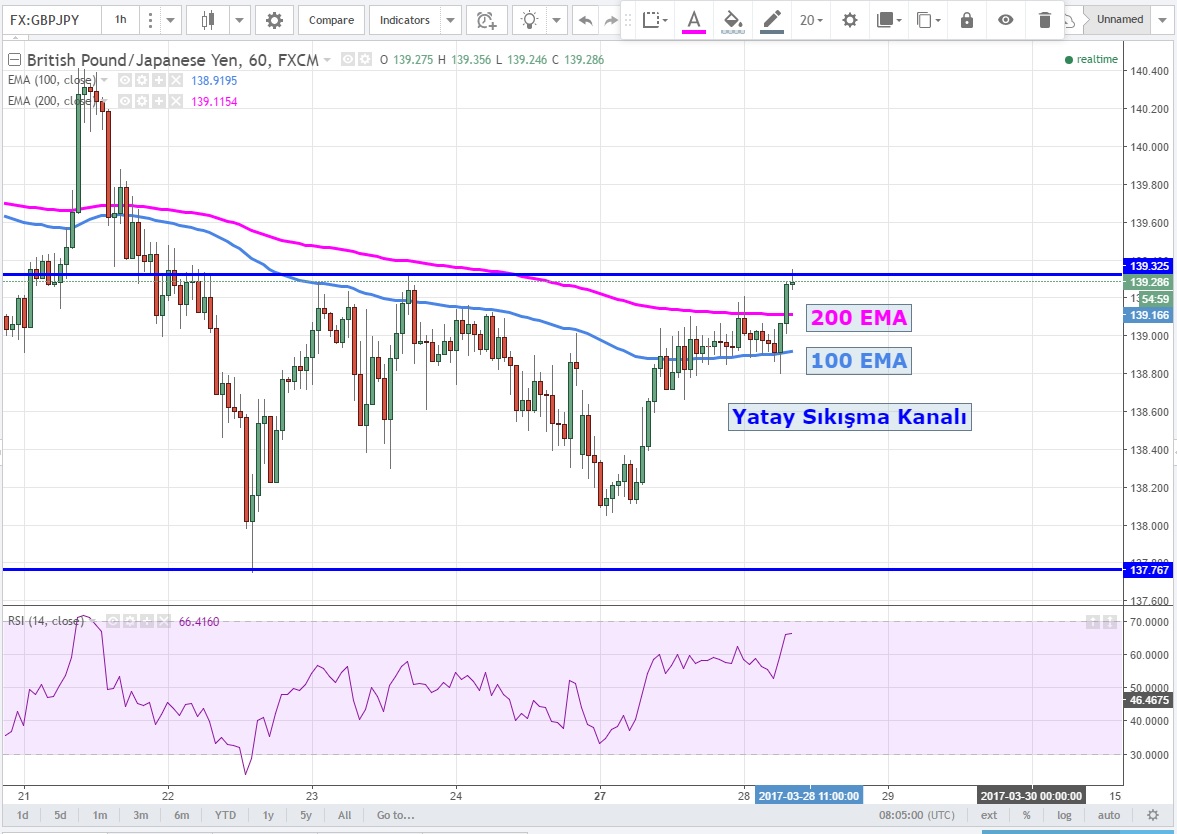
Task: Expand the Indicators dropdown arrow
Action: [450, 20]
